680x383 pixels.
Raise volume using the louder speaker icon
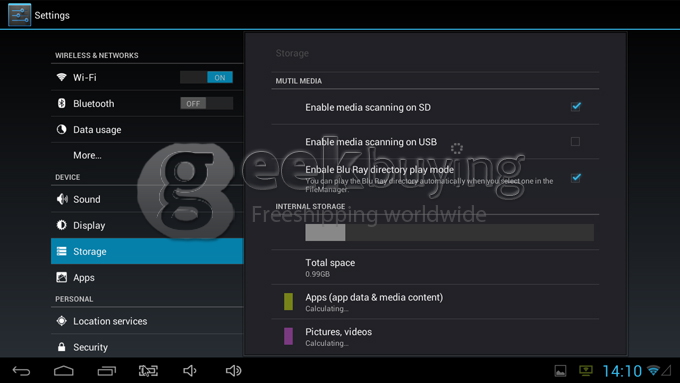click(x=233, y=371)
